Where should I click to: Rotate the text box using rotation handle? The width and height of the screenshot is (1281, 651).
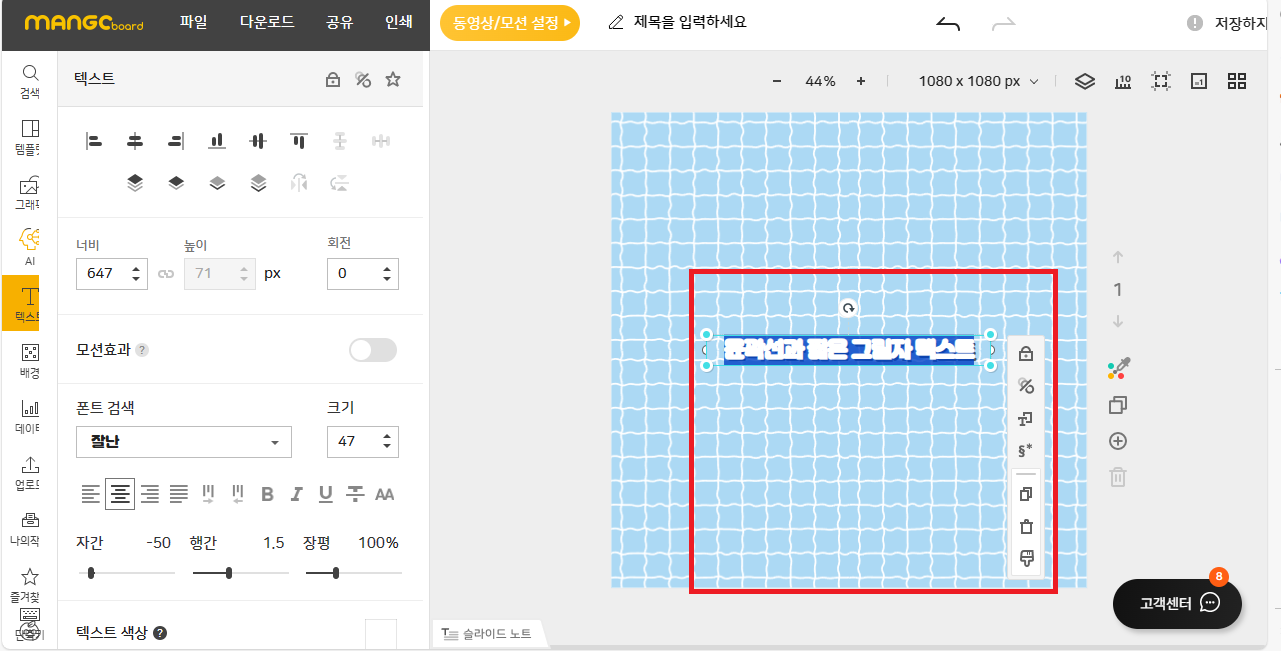click(848, 309)
